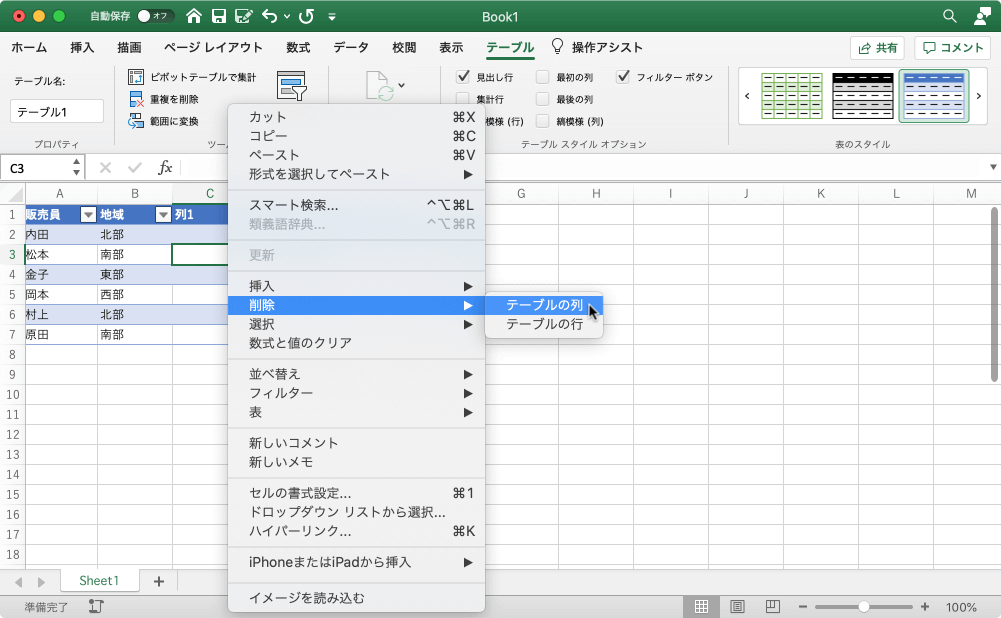Toggle the 集計行 checkbox
1001x618 pixels.
(463, 98)
